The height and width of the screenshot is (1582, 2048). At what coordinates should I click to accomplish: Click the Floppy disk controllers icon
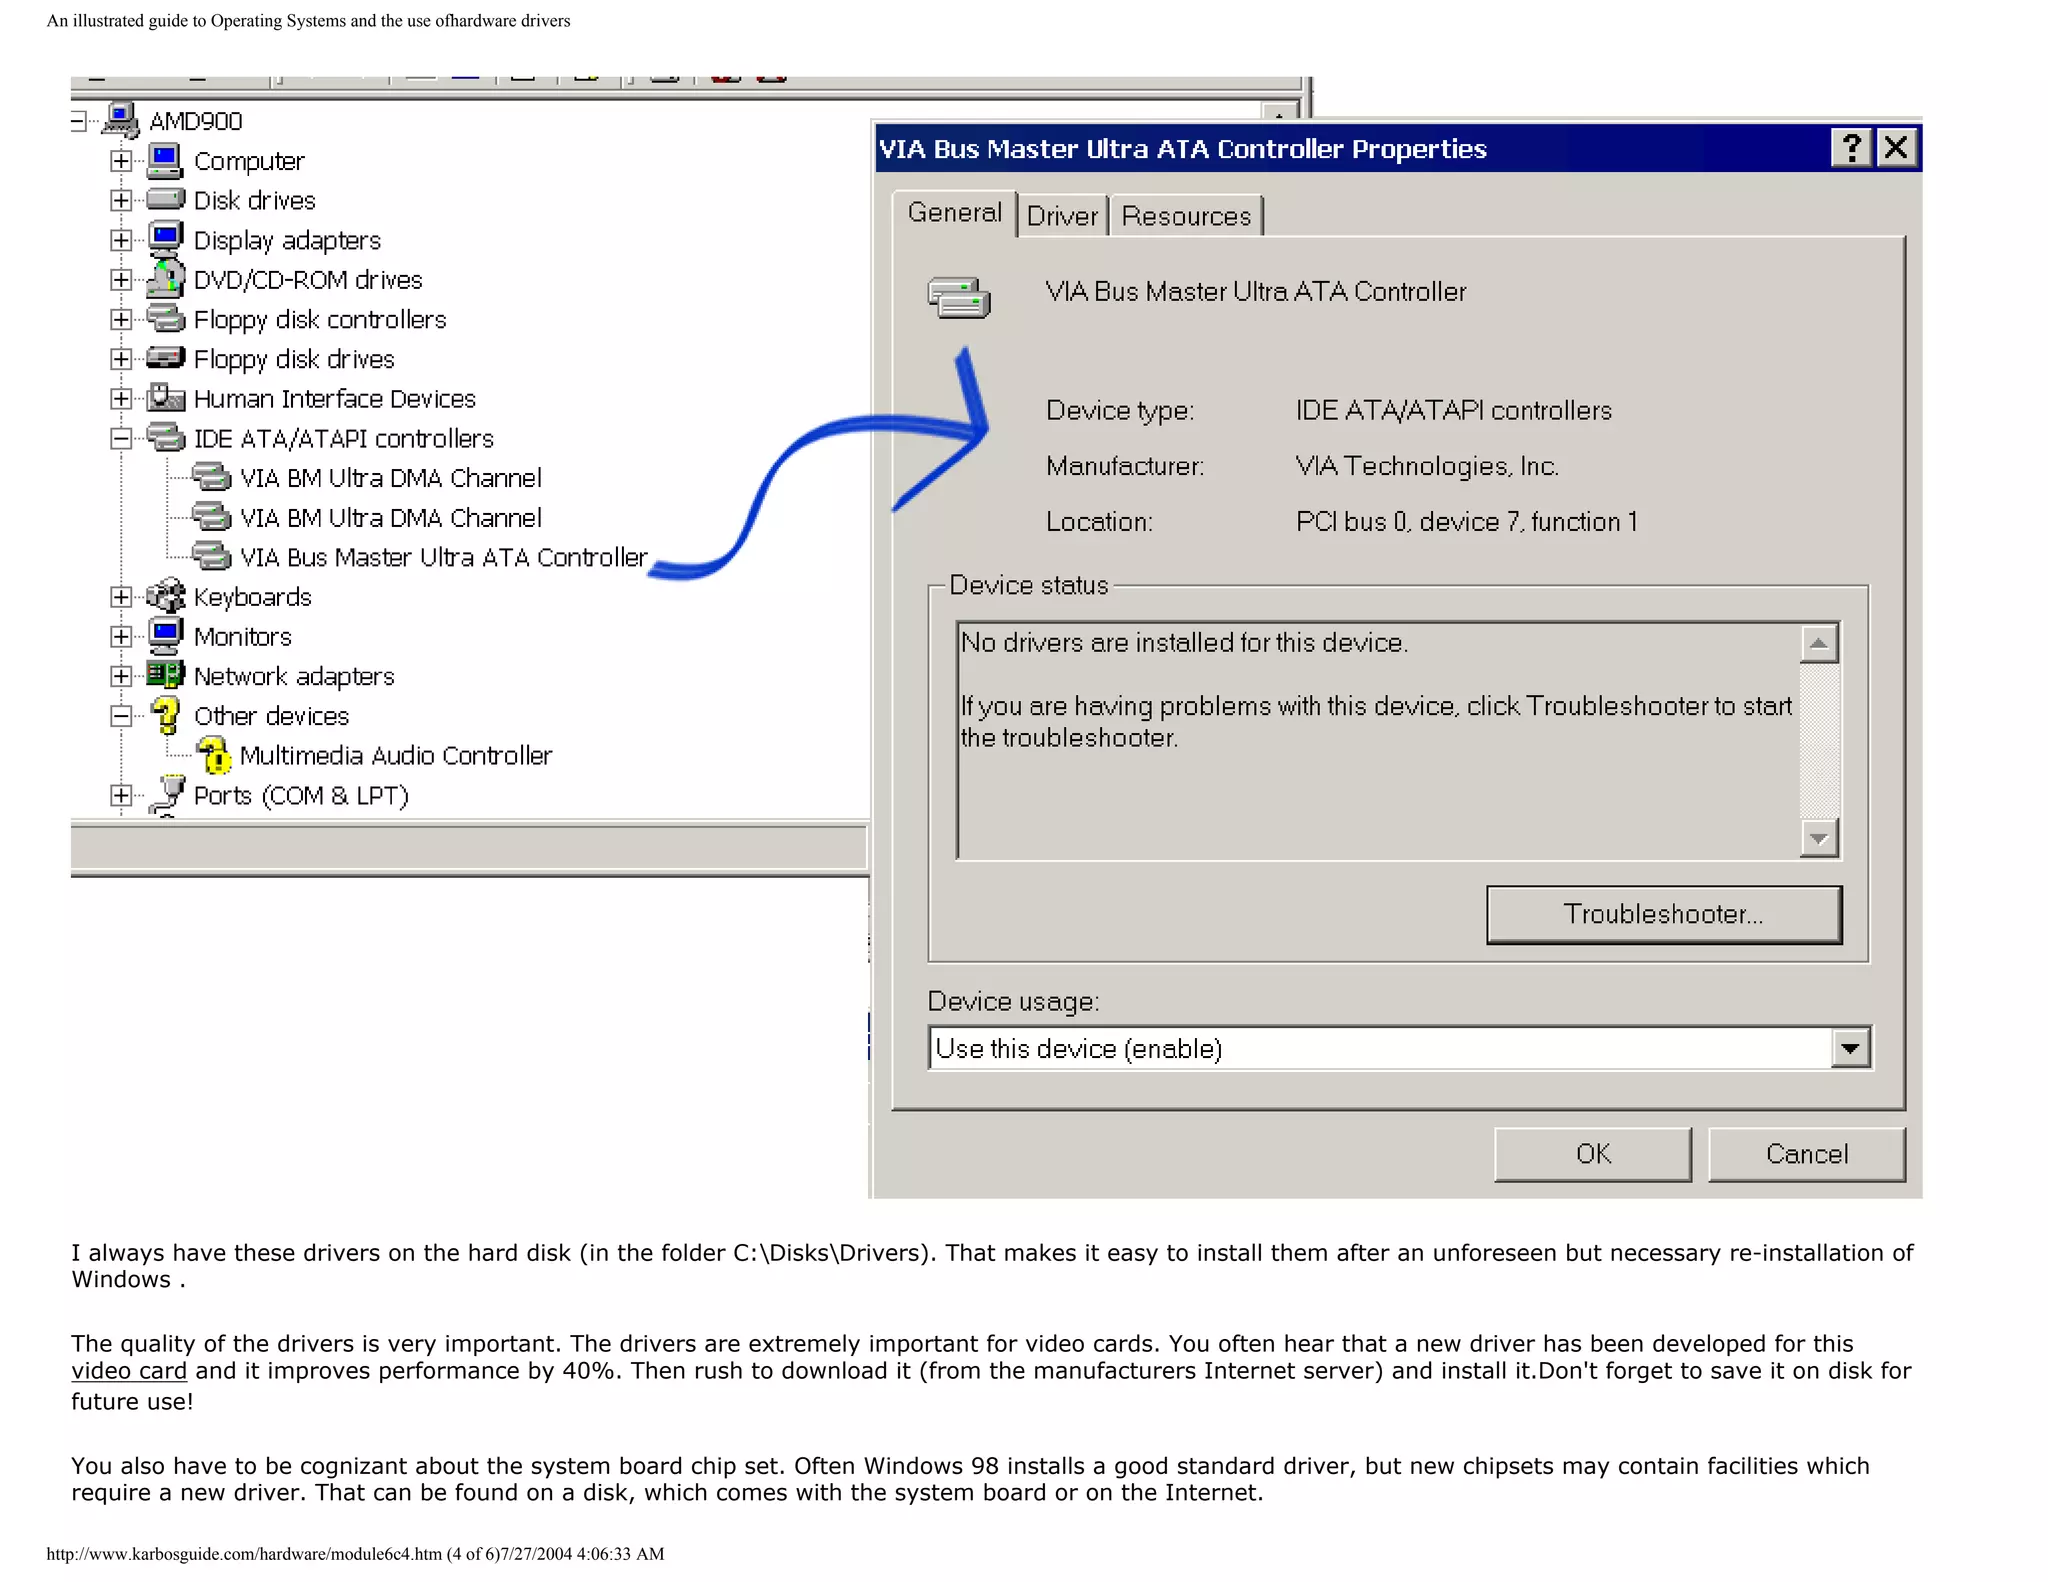(165, 319)
